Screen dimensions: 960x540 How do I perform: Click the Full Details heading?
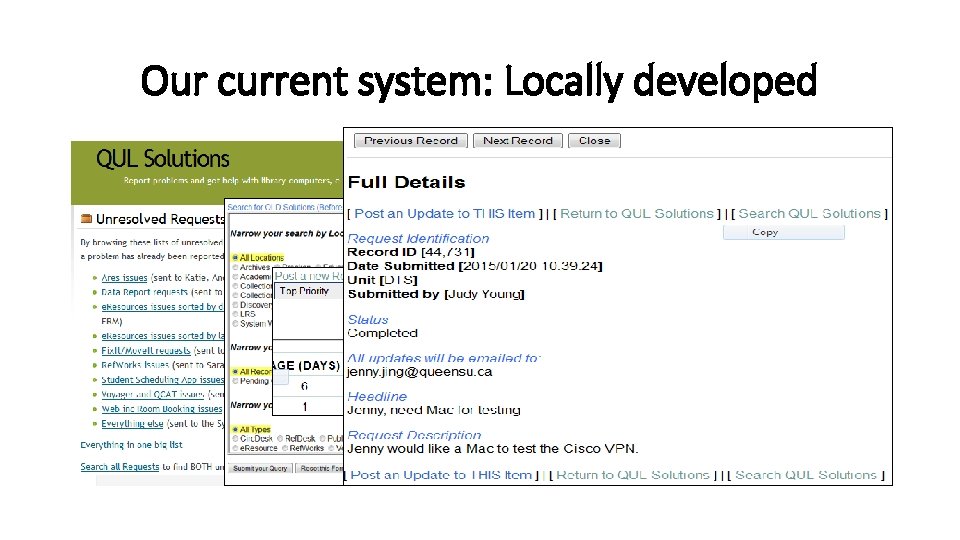pyautogui.click(x=407, y=182)
